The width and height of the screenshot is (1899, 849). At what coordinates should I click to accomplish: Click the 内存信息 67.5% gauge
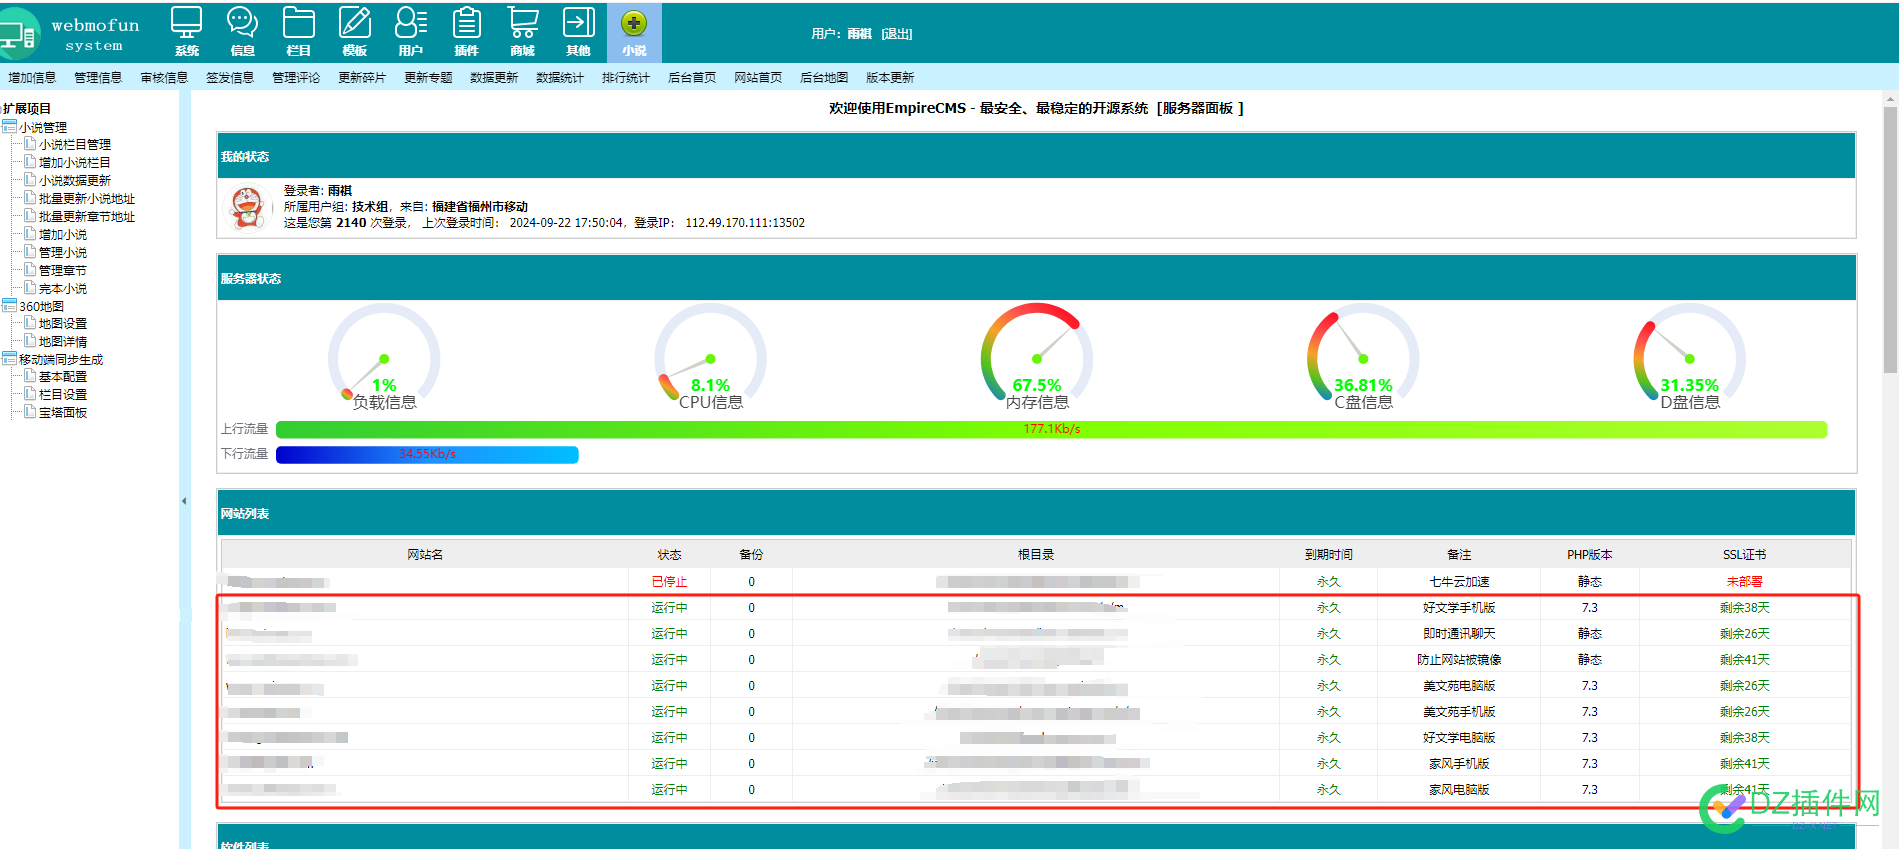tap(1037, 357)
